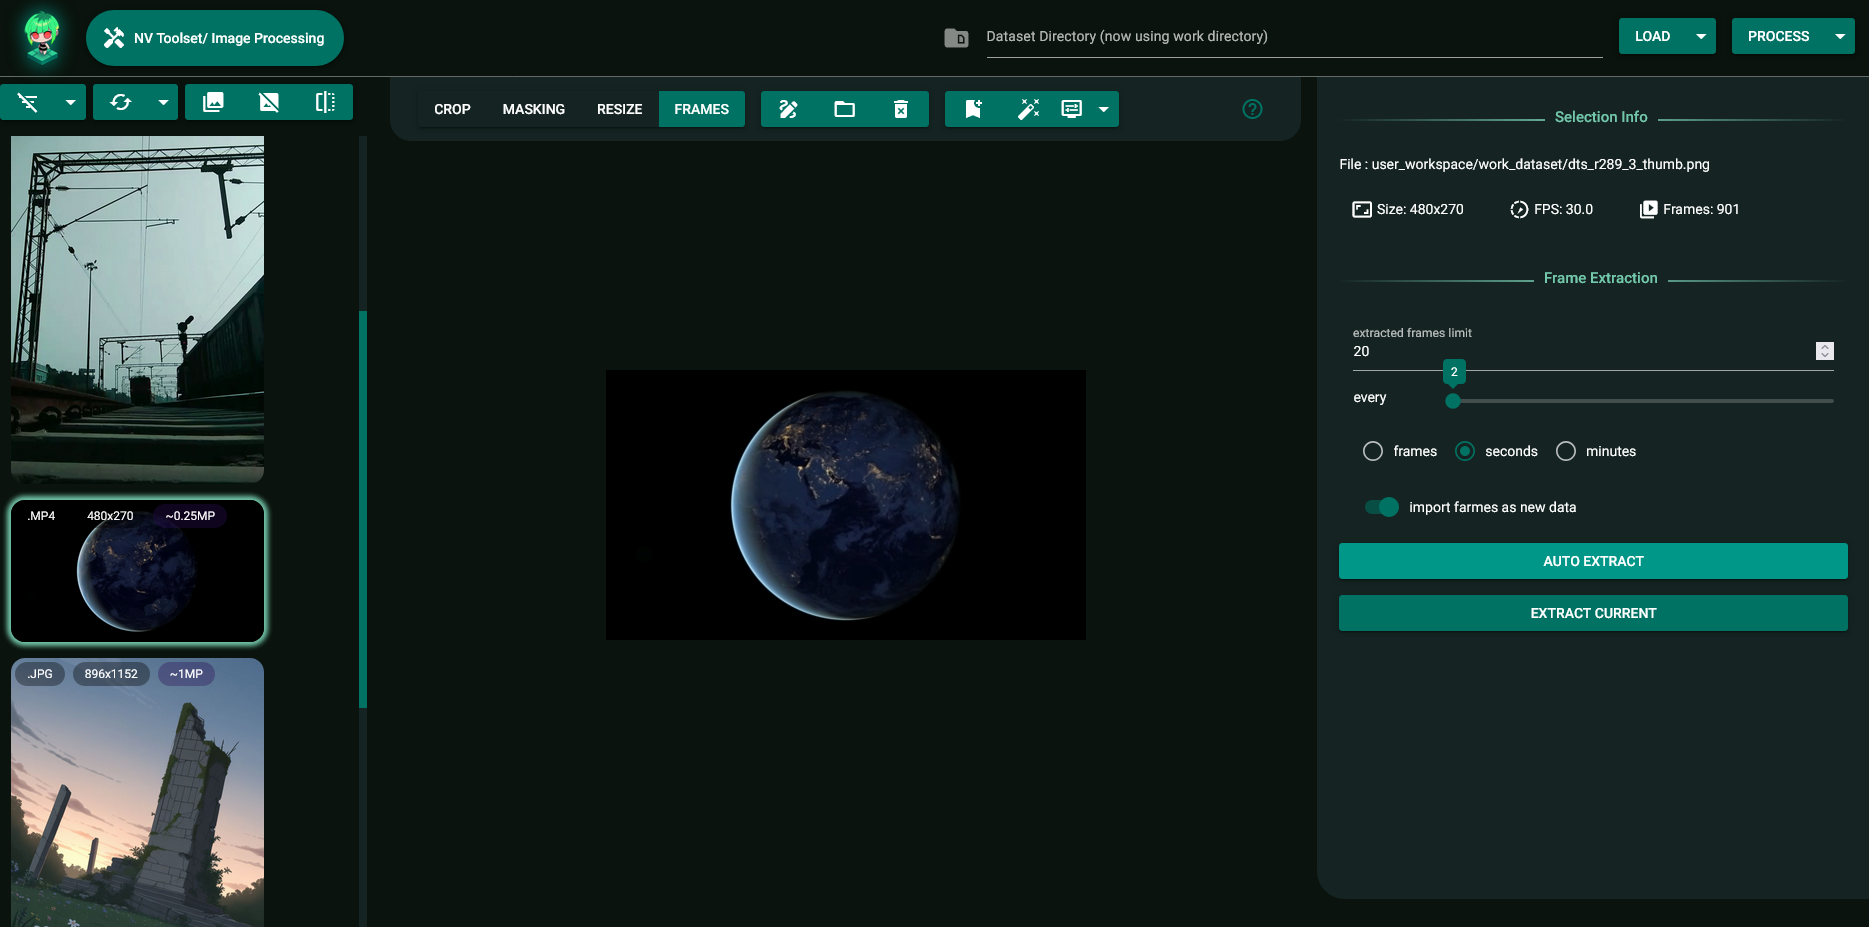The width and height of the screenshot is (1869, 927).
Task: Click the EXTRACT CURRENT button
Action: [x=1592, y=613]
